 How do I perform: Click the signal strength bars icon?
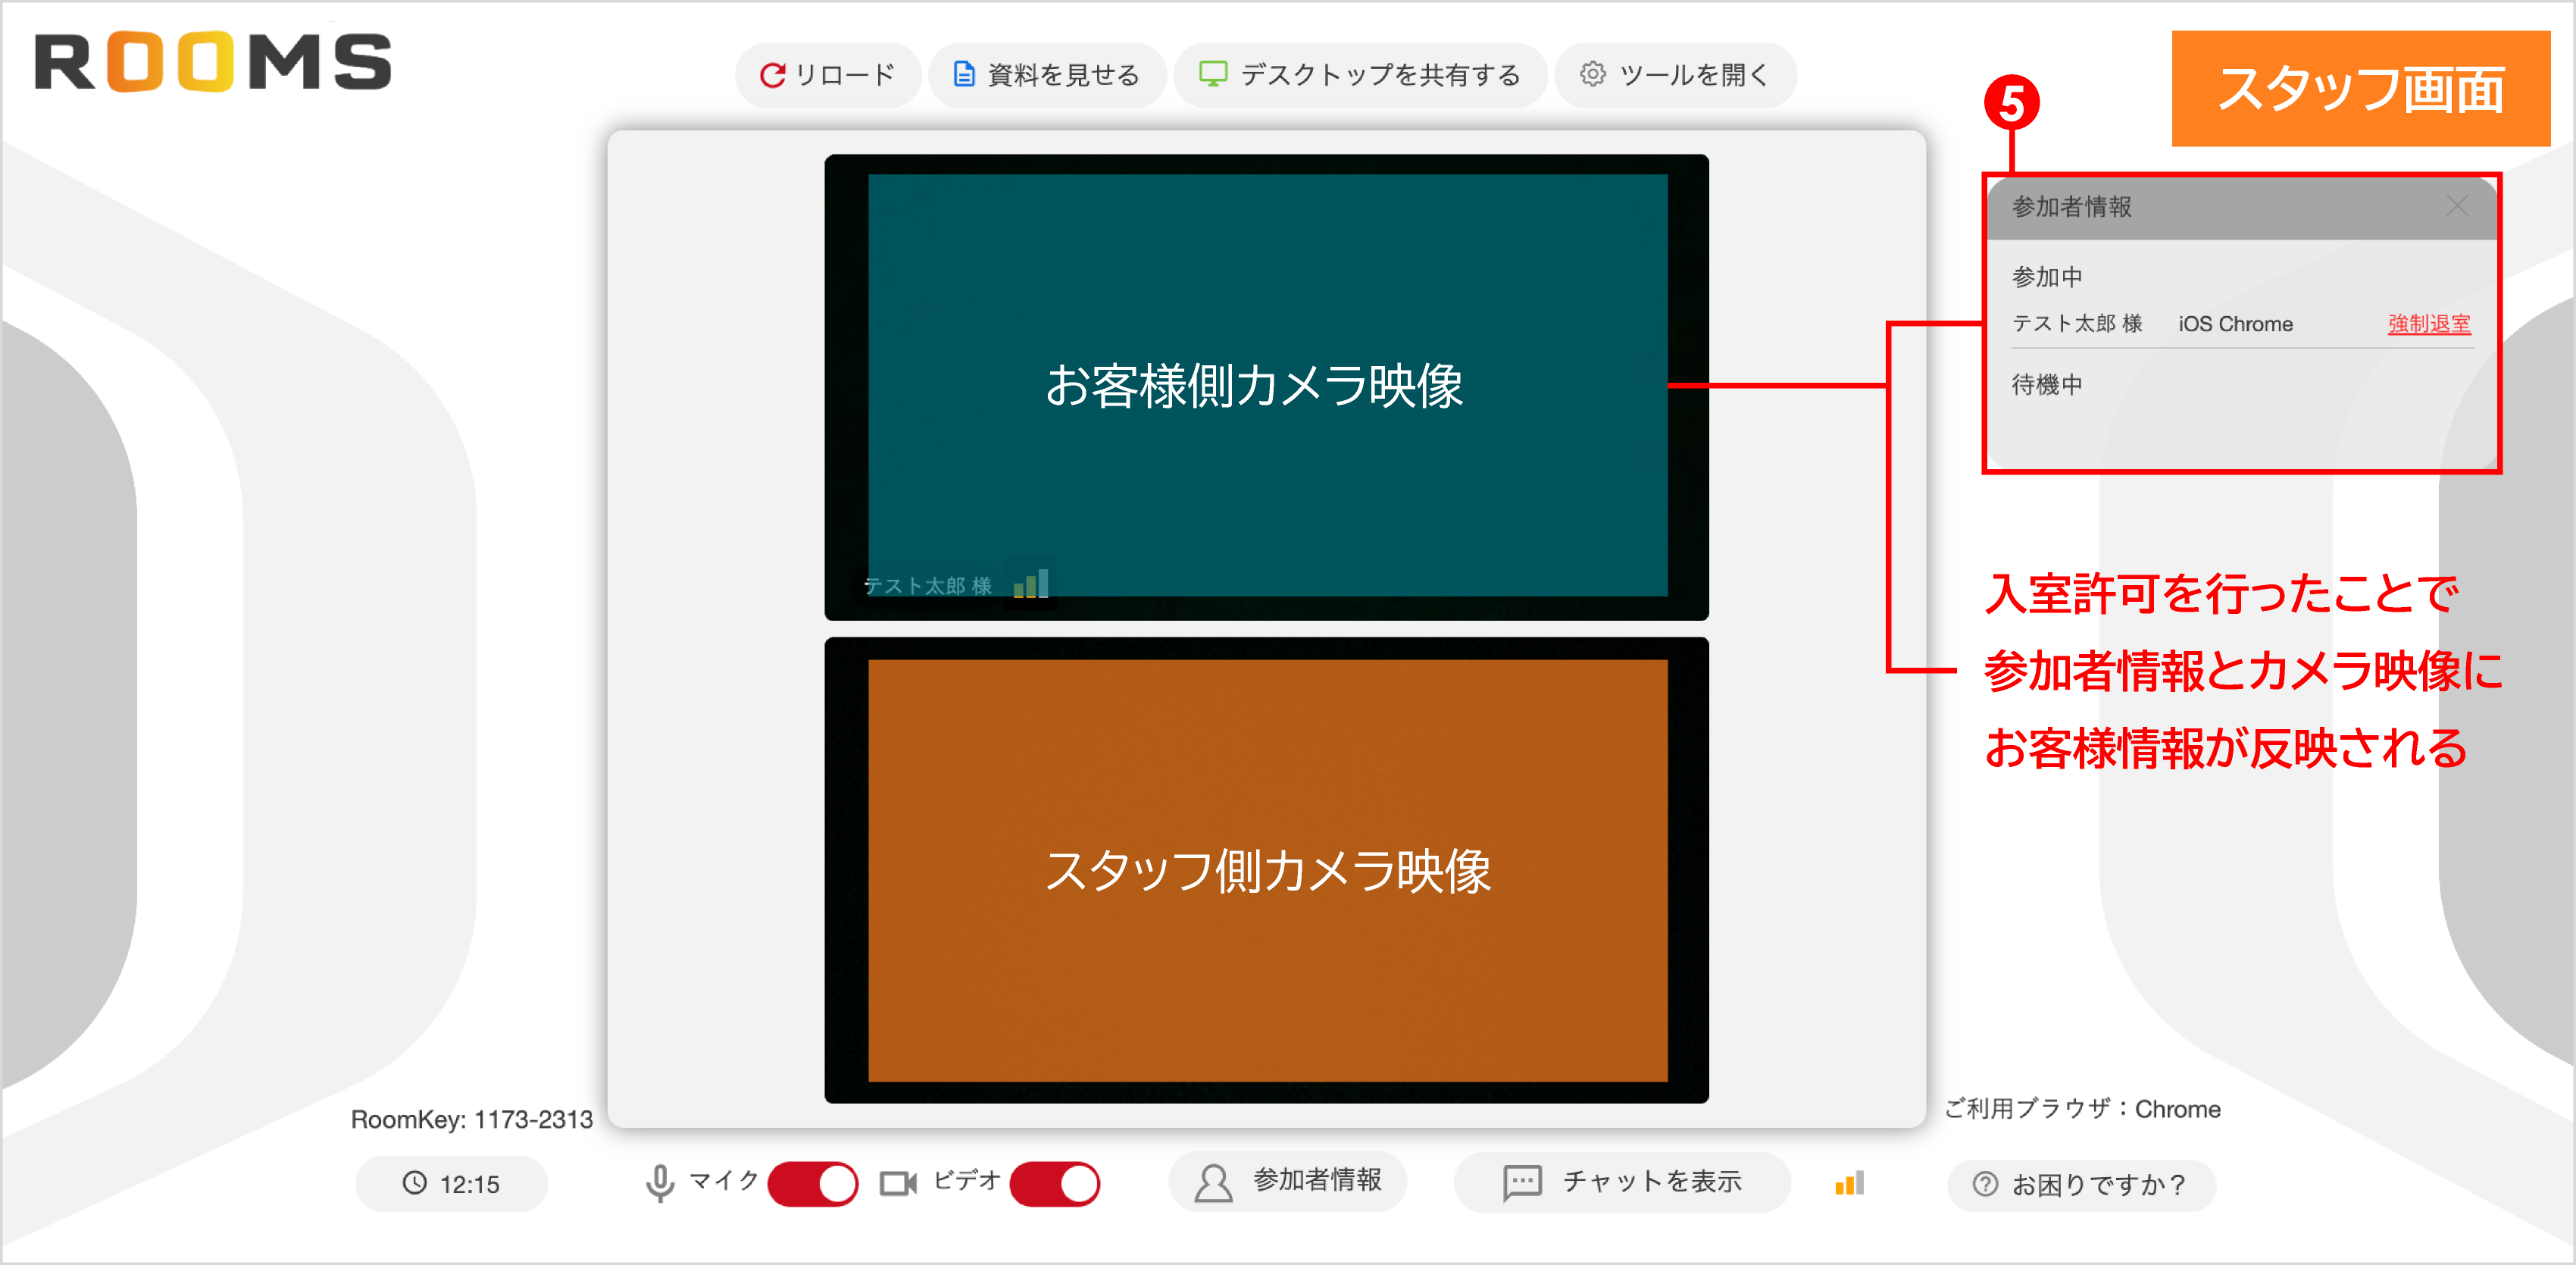point(1849,1183)
